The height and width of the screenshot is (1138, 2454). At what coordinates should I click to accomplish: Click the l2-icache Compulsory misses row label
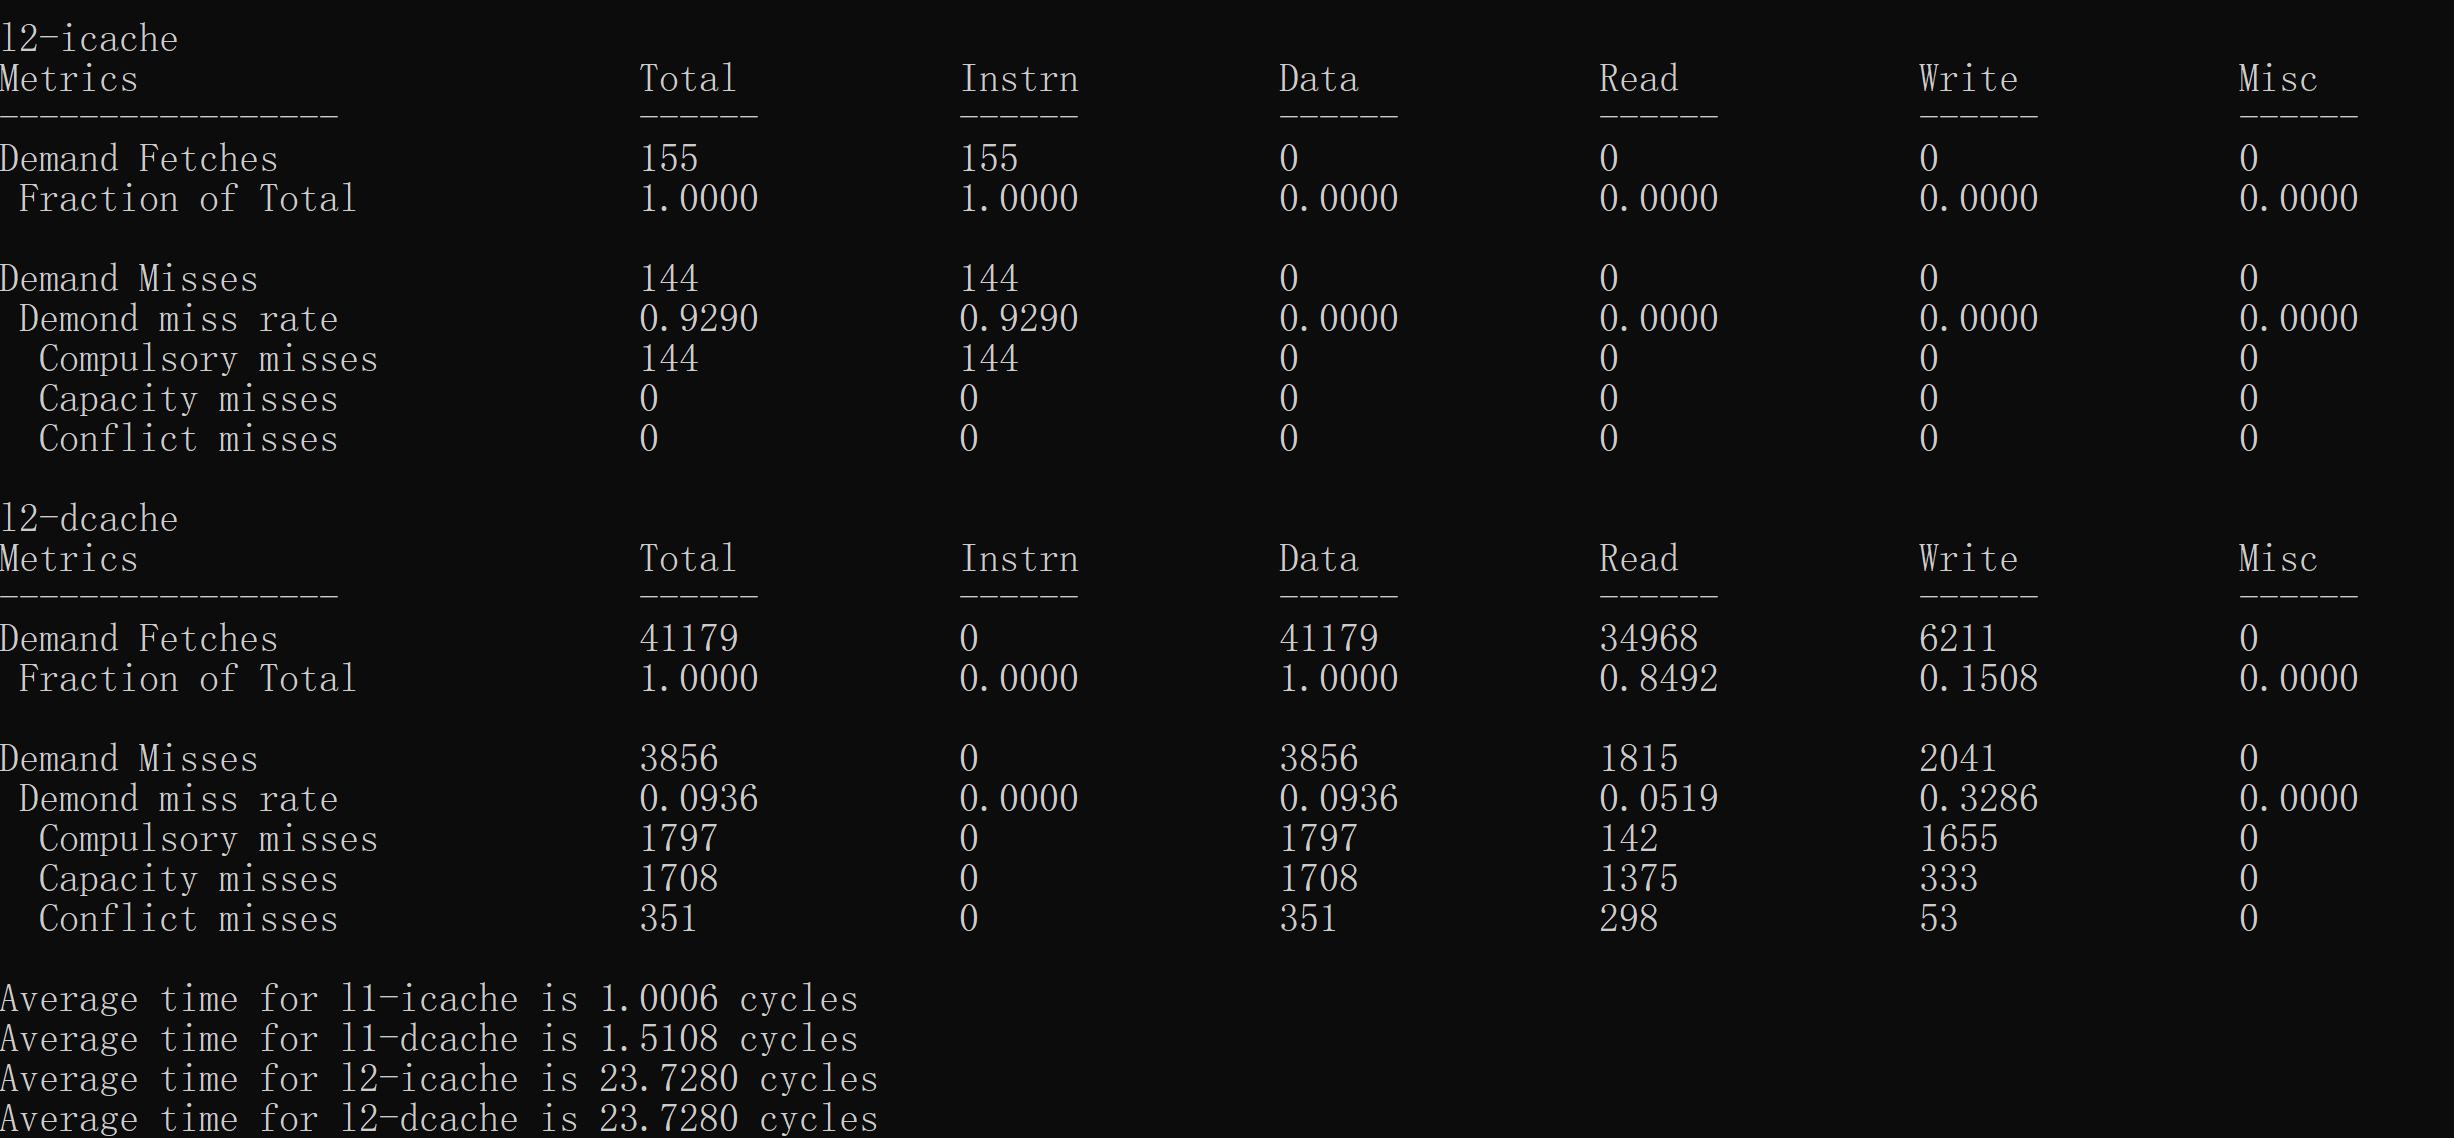pos(208,358)
